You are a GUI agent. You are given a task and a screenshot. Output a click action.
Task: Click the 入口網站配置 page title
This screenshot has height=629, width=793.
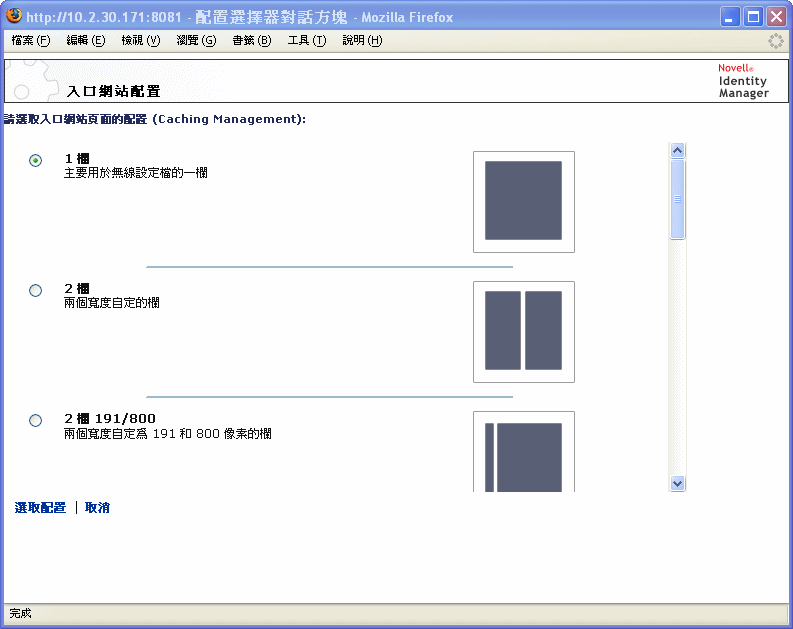coord(114,92)
